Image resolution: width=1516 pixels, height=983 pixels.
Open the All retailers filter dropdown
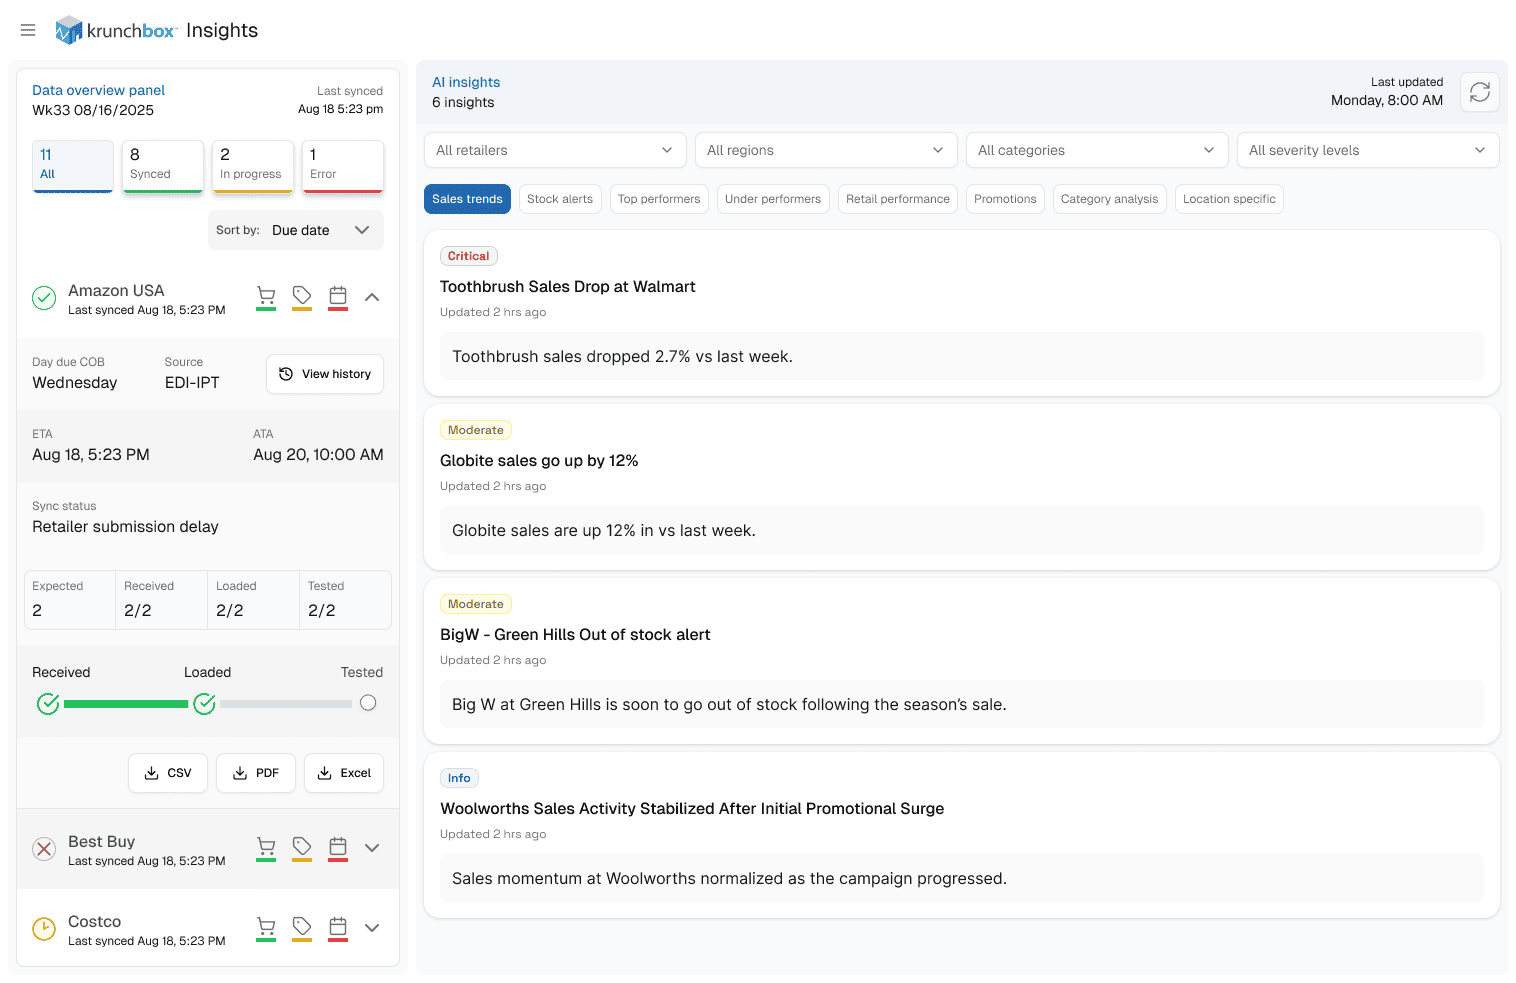pyautogui.click(x=555, y=150)
